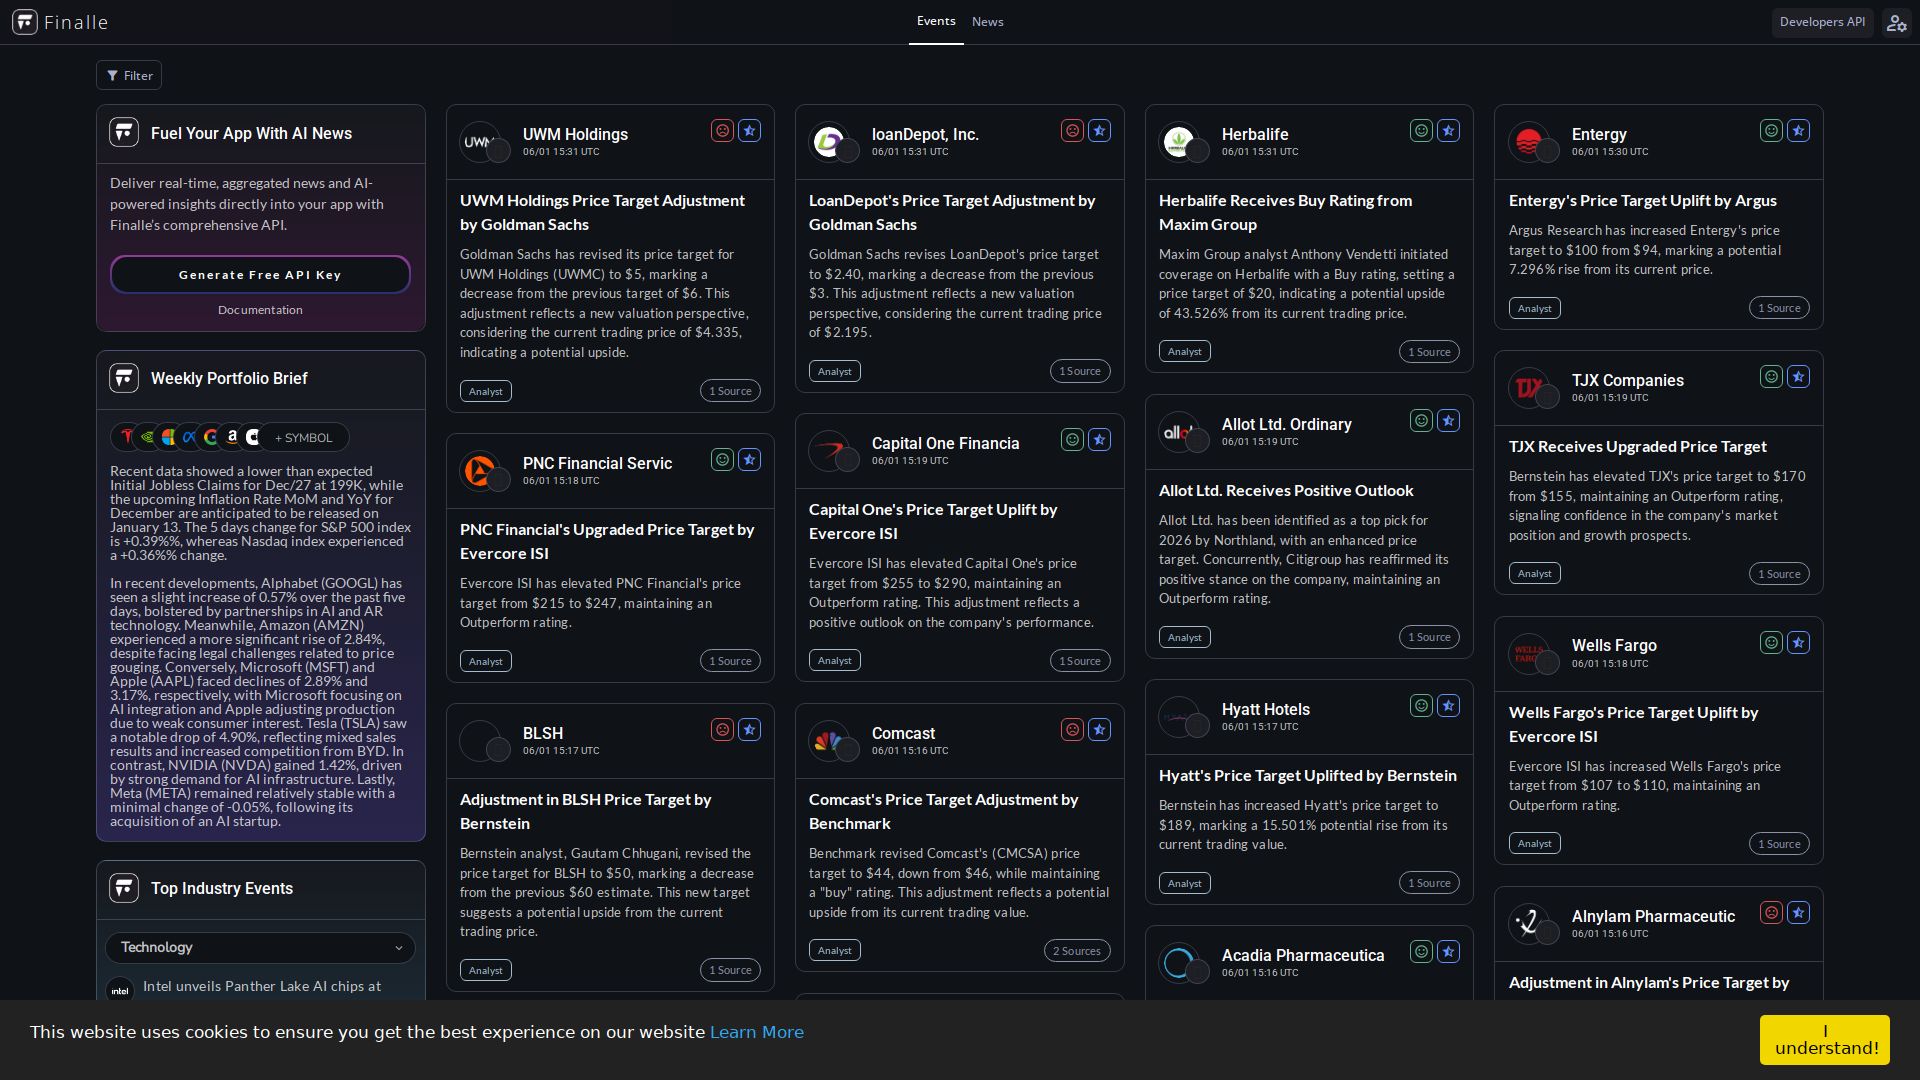This screenshot has height=1080, width=1920.
Task: Click negative sentiment icon on UWM Holdings card
Action: pyautogui.click(x=722, y=131)
